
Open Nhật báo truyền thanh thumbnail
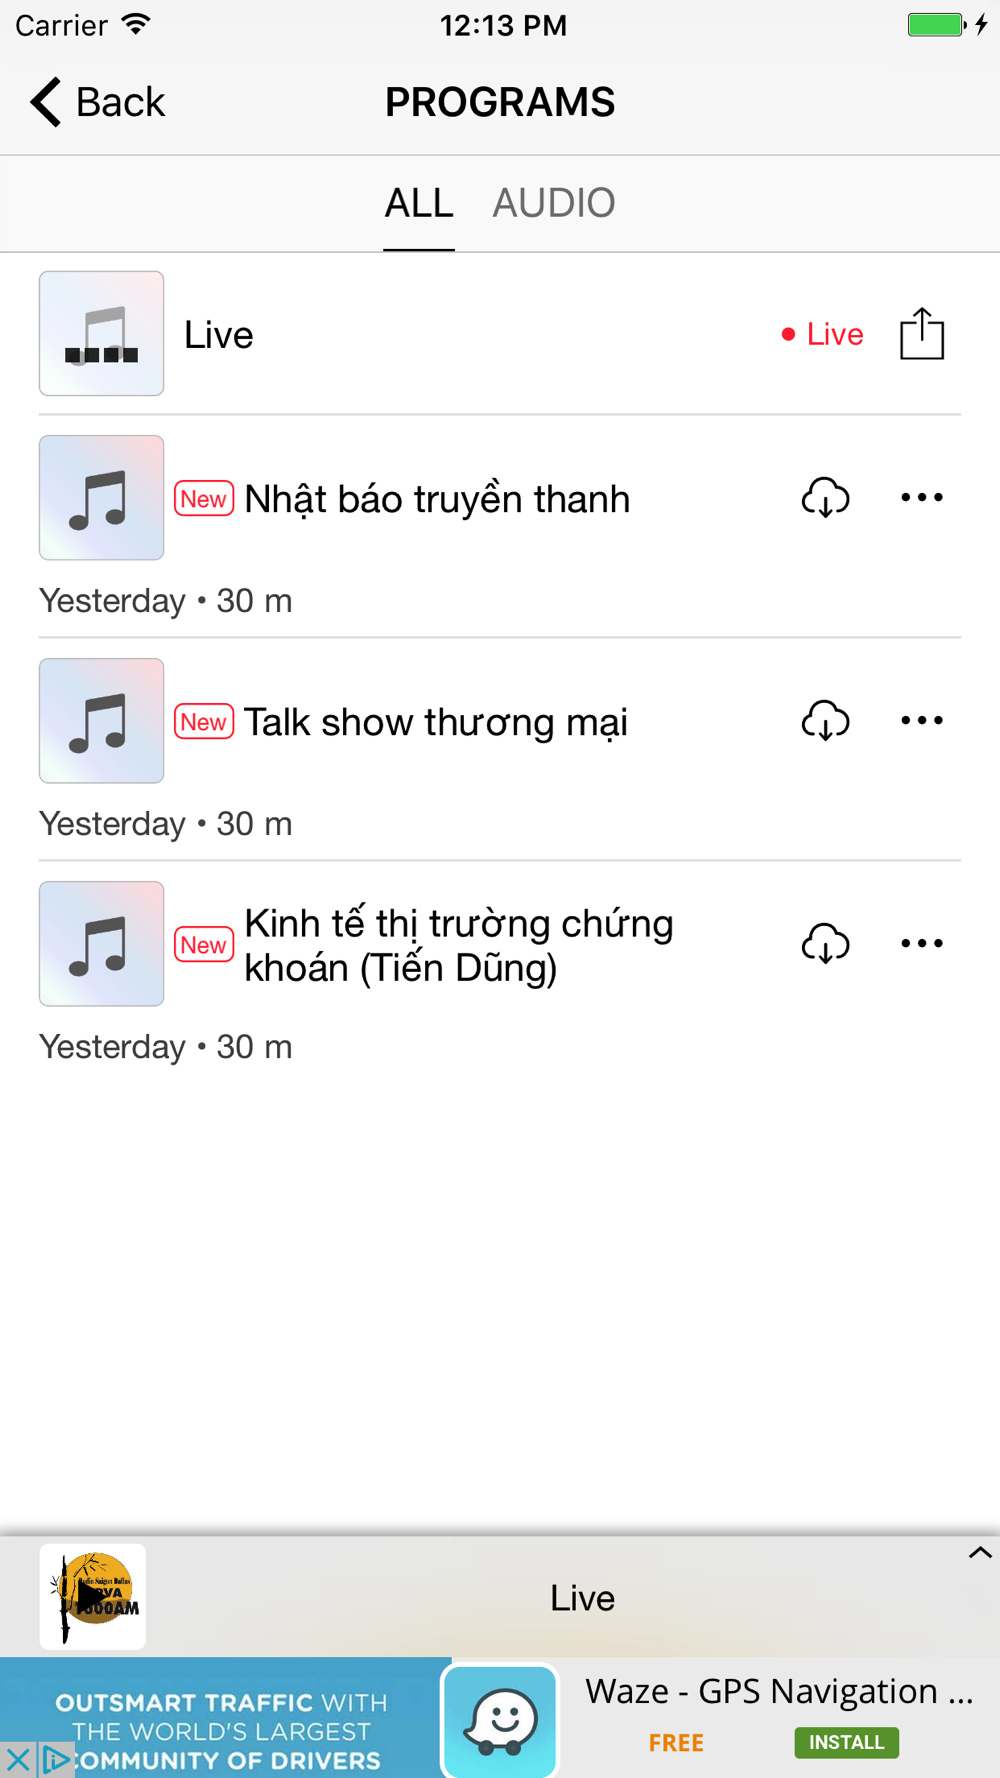click(101, 498)
